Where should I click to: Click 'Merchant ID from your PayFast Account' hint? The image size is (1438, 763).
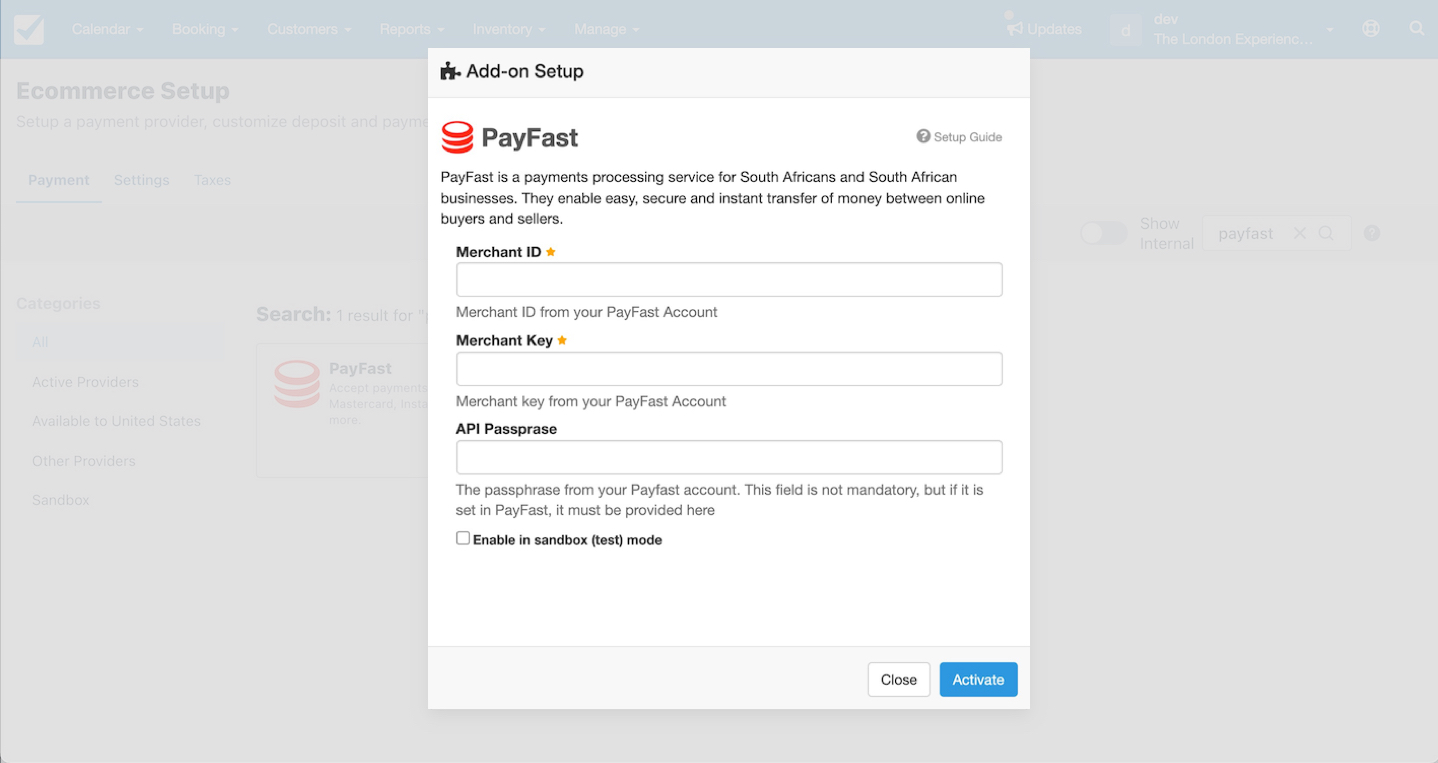point(587,312)
